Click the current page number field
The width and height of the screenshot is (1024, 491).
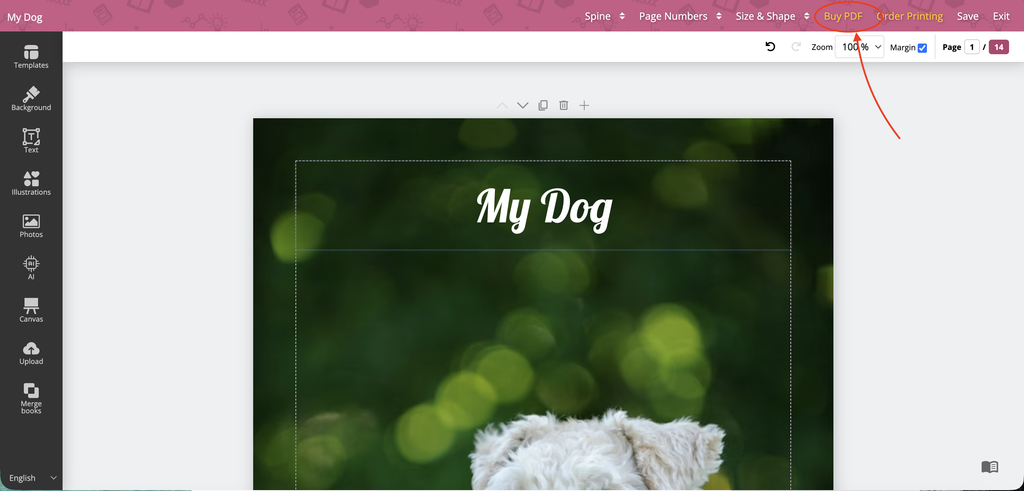click(972, 47)
